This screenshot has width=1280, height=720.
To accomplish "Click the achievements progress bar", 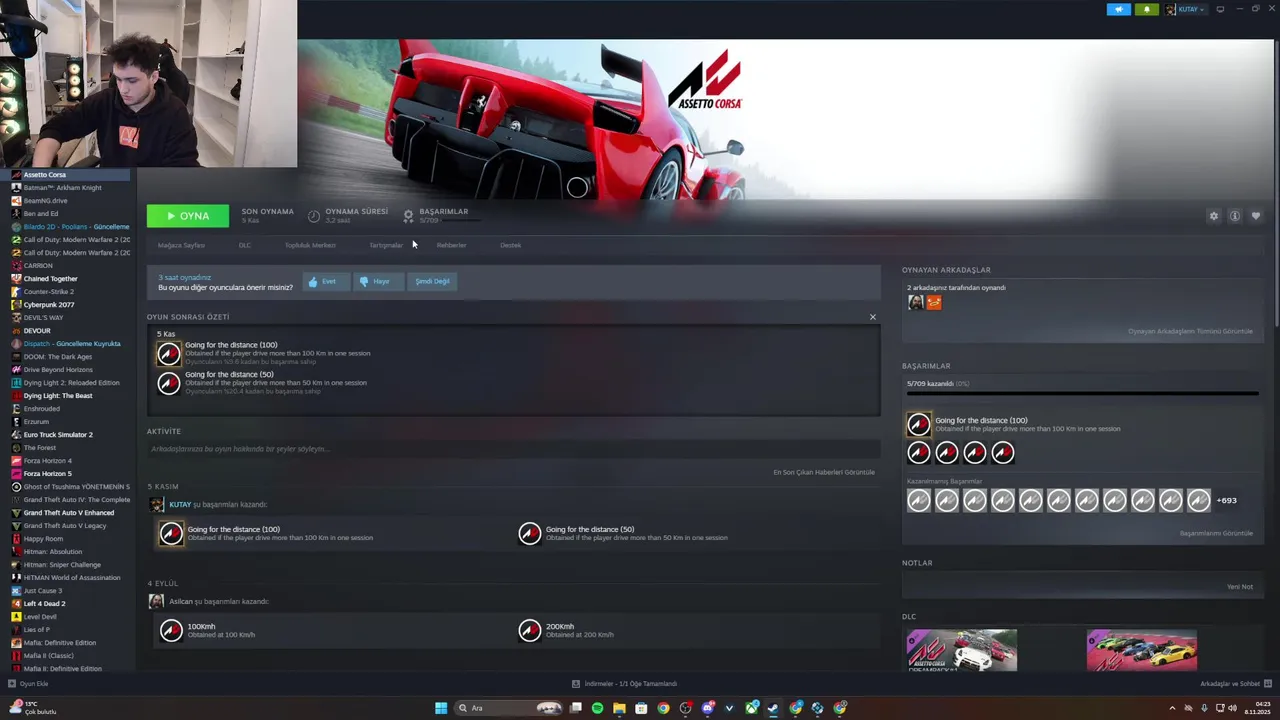I will tap(1082, 393).
